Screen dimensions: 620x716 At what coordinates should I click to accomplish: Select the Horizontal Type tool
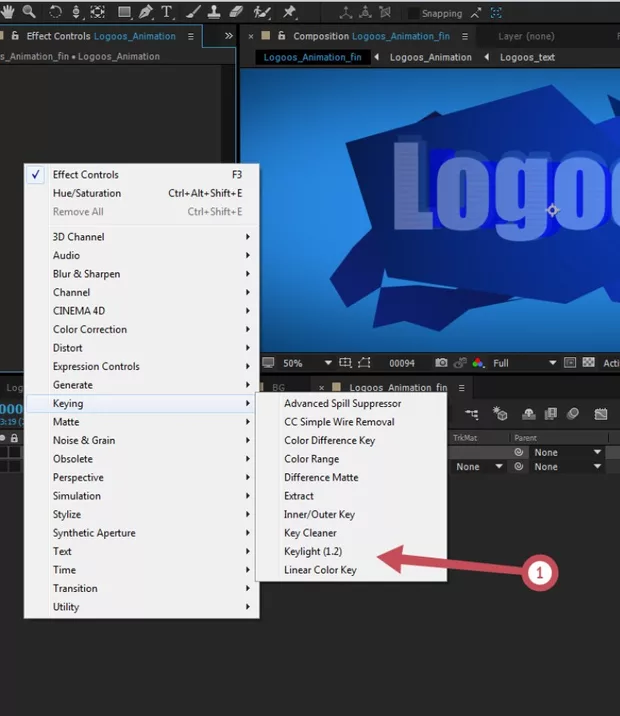tap(167, 12)
